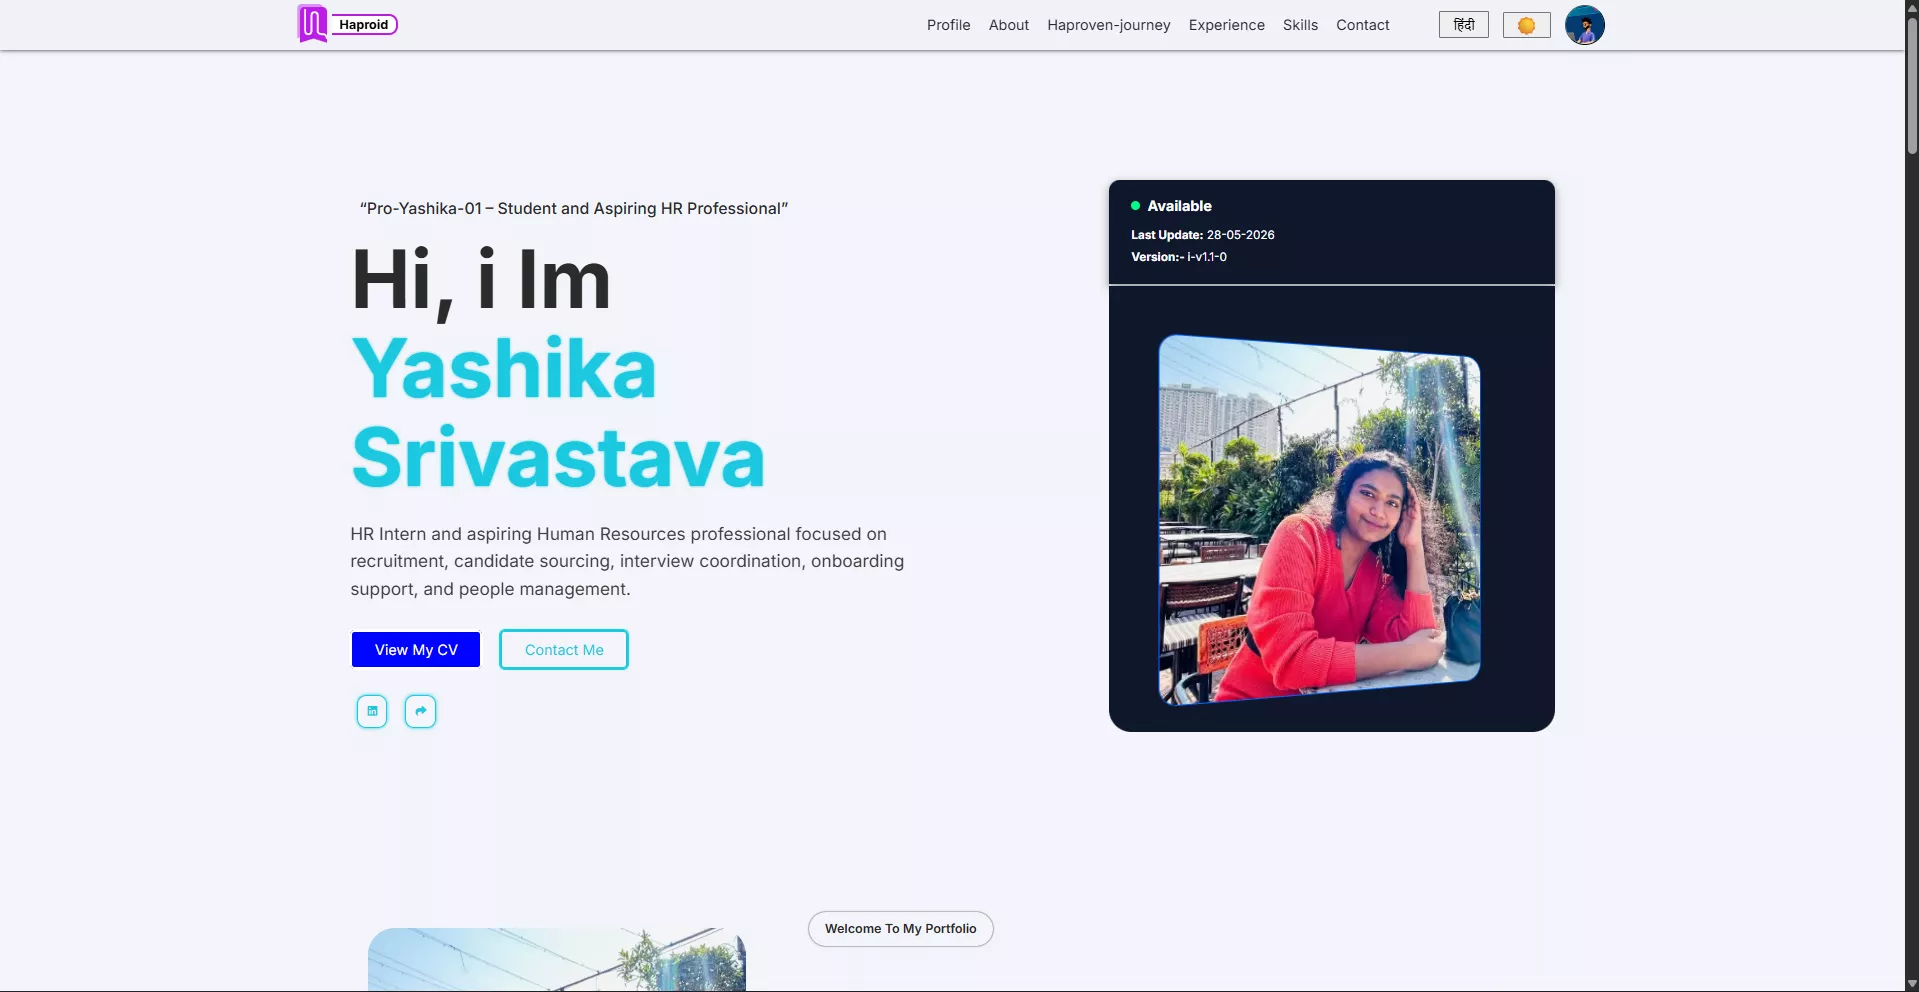The height and width of the screenshot is (992, 1919).
Task: Click the partially visible photo at bottom
Action: click(557, 959)
